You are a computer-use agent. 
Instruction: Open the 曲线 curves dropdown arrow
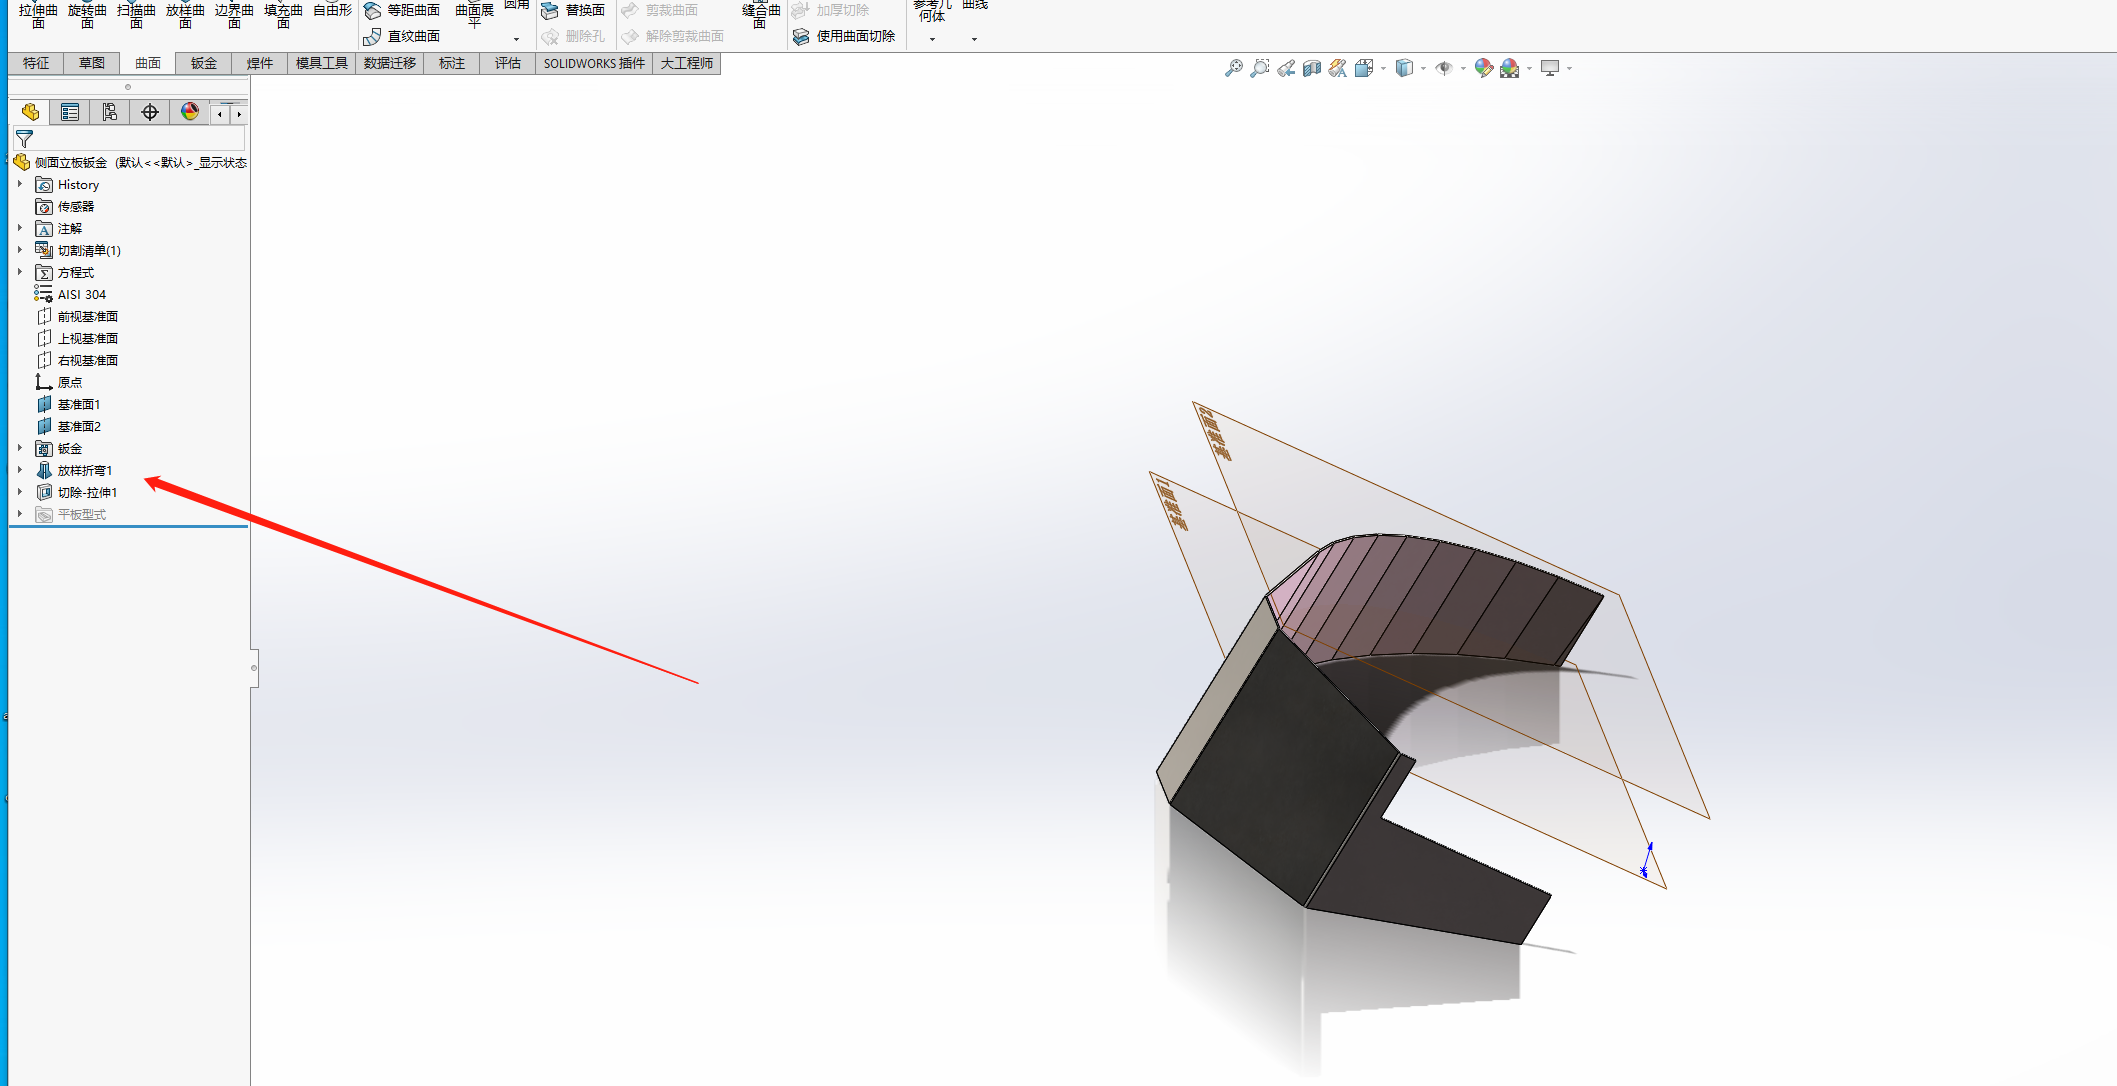974,39
